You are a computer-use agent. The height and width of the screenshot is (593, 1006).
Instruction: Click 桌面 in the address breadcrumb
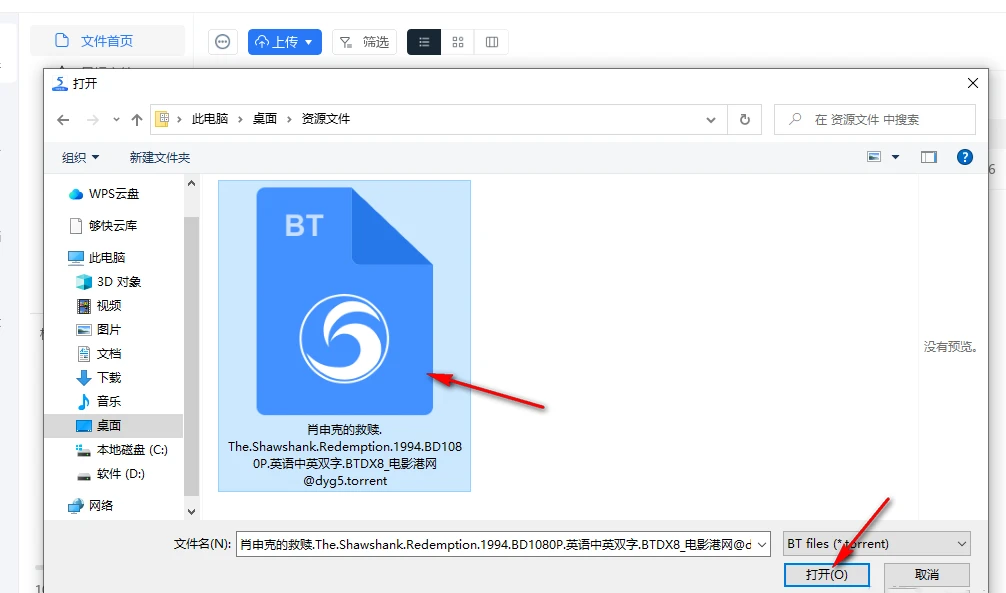[x=265, y=119]
